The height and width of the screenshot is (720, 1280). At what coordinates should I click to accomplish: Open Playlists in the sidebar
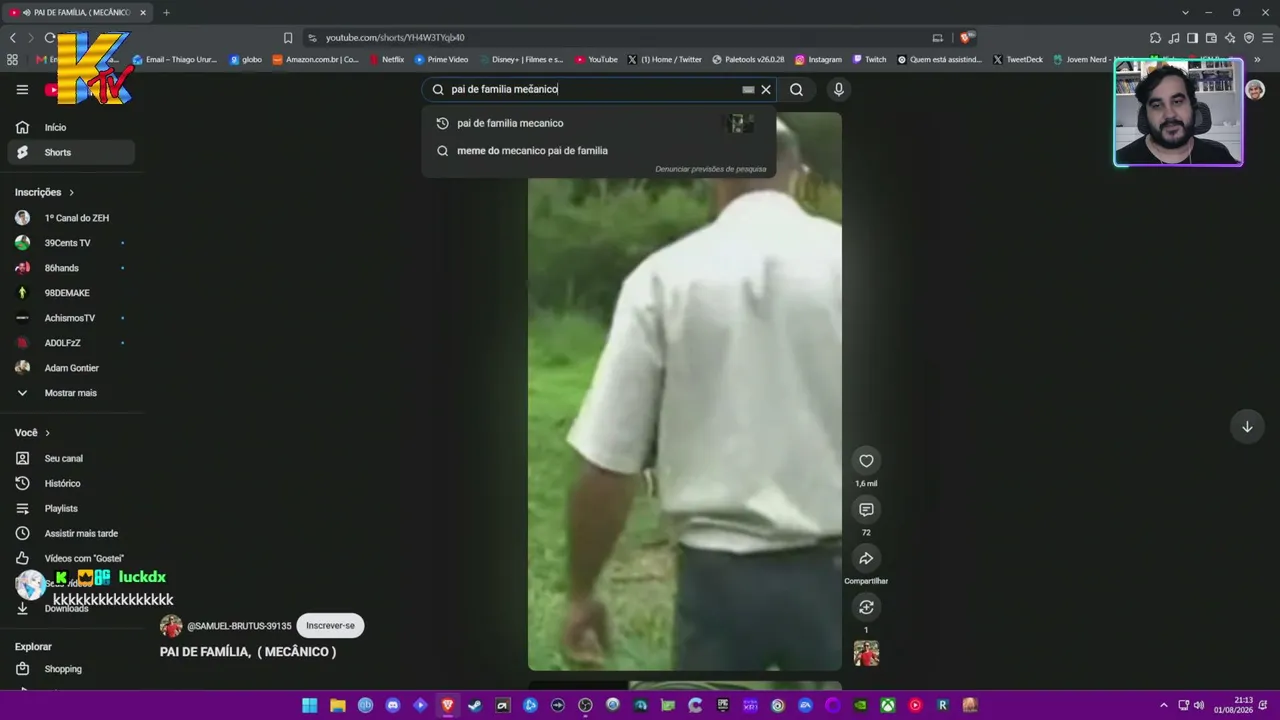click(71, 508)
